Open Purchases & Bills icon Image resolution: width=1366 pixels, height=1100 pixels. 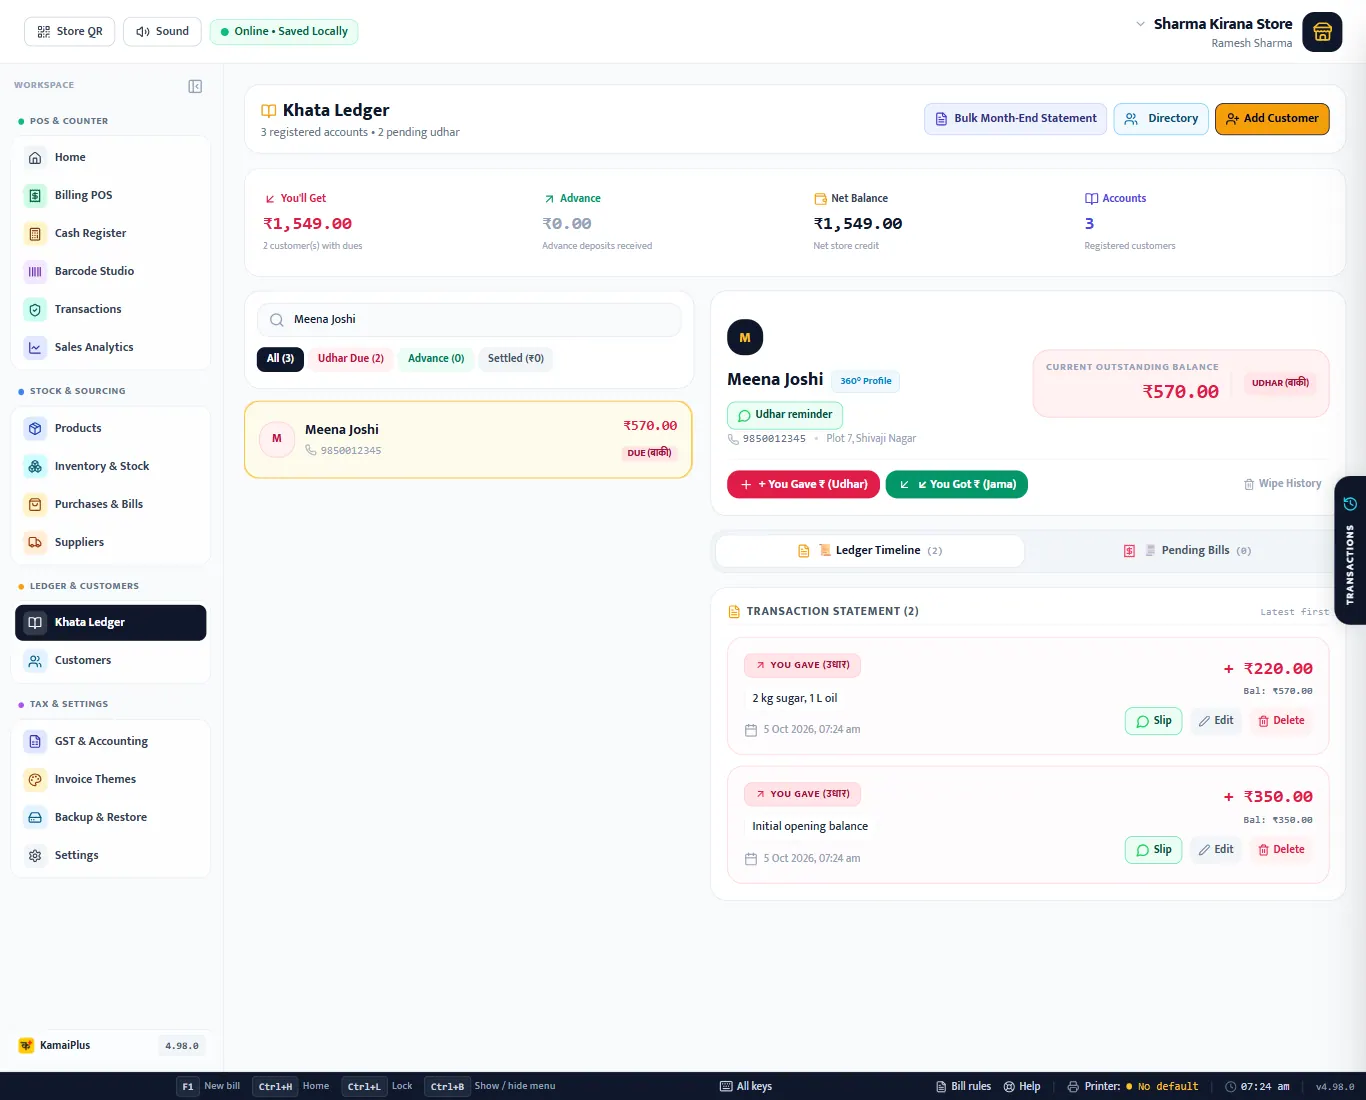pyautogui.click(x=35, y=504)
